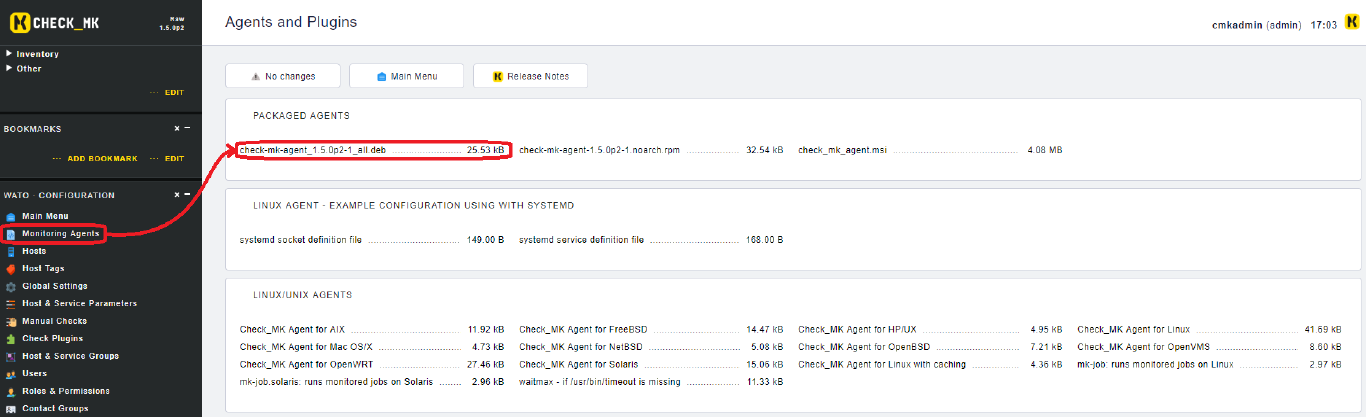1366x417 pixels.
Task: Click the Manual Checks icon
Action: [x=11, y=321]
